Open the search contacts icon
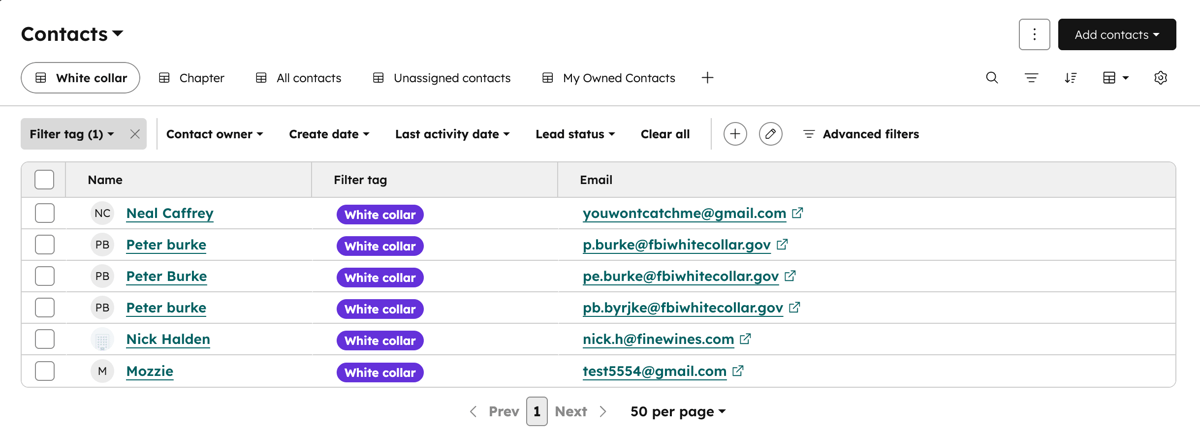The height and width of the screenshot is (433, 1200). 992,78
